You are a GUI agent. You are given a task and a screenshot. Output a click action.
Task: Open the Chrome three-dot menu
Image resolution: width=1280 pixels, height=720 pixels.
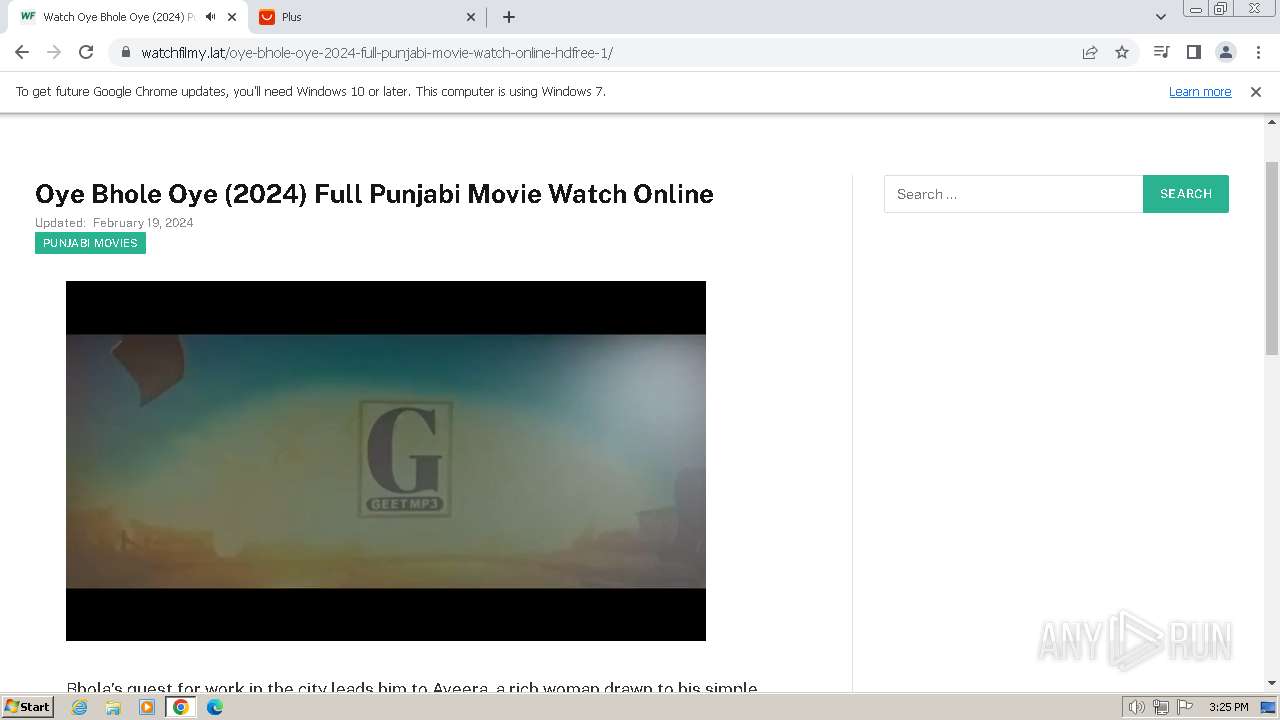click(x=1258, y=53)
